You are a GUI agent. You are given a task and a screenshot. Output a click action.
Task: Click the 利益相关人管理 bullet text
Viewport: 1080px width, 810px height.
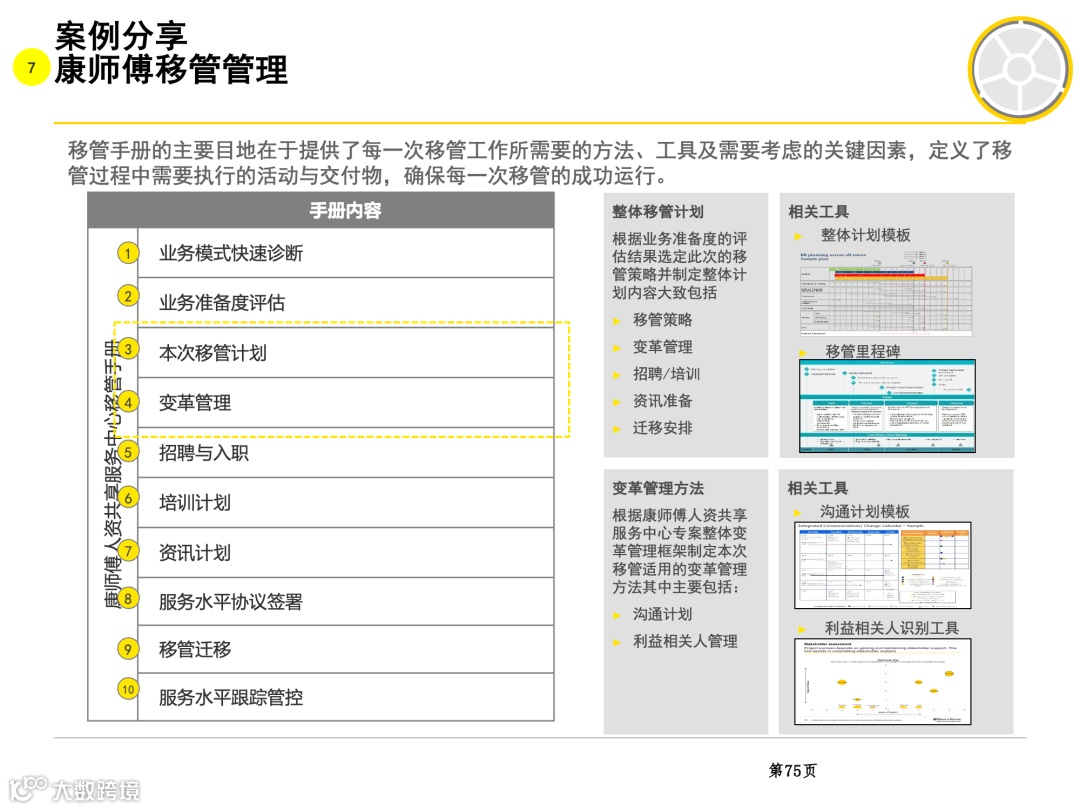point(685,641)
